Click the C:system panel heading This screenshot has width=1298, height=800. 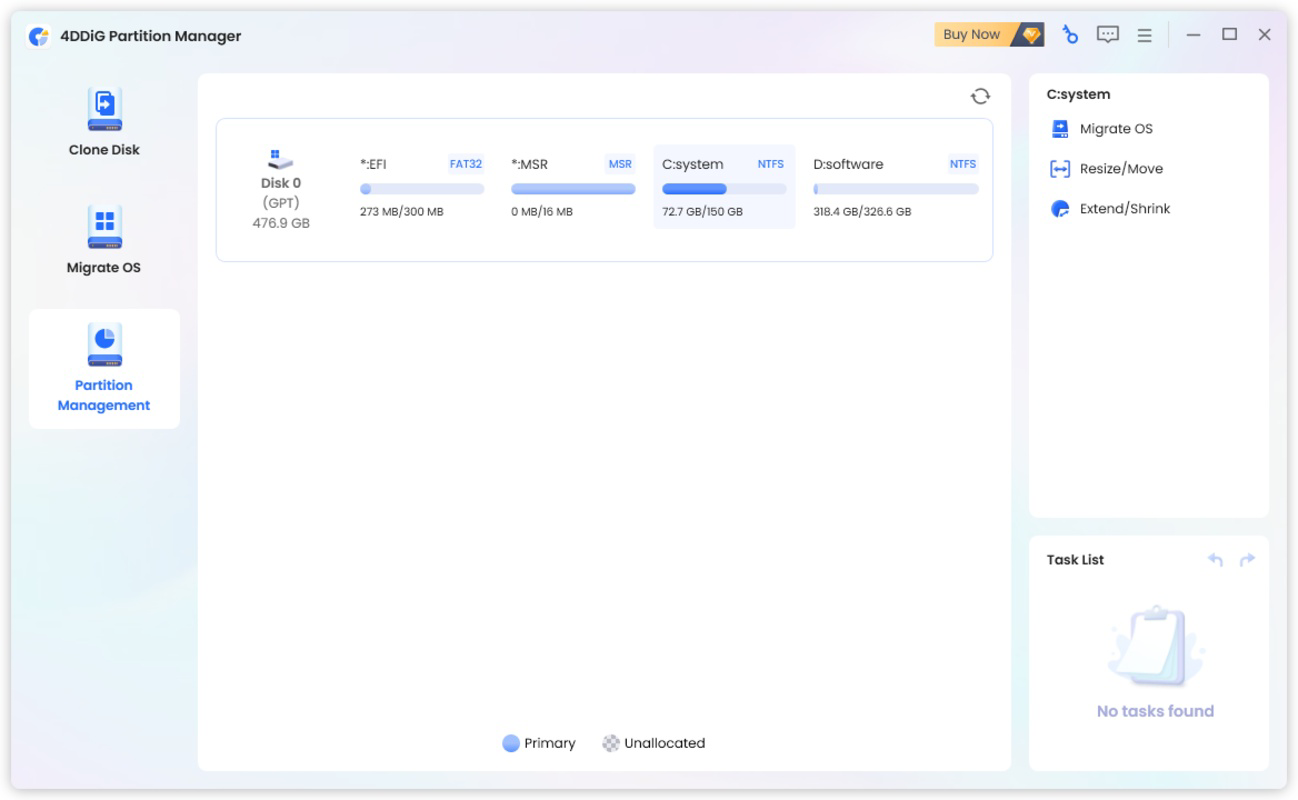pos(1078,94)
